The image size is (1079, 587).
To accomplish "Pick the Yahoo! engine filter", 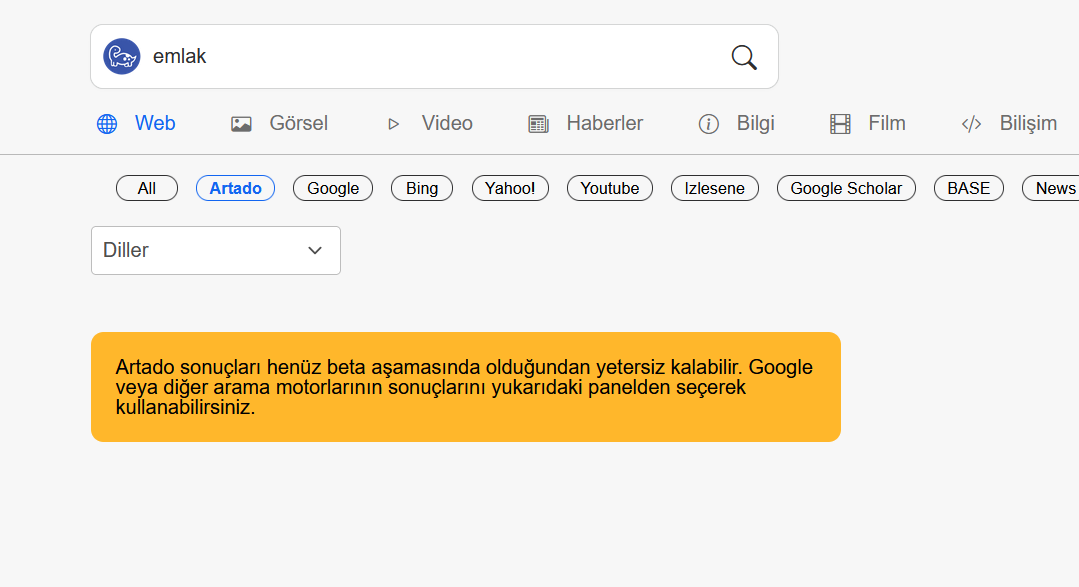I will (x=510, y=188).
